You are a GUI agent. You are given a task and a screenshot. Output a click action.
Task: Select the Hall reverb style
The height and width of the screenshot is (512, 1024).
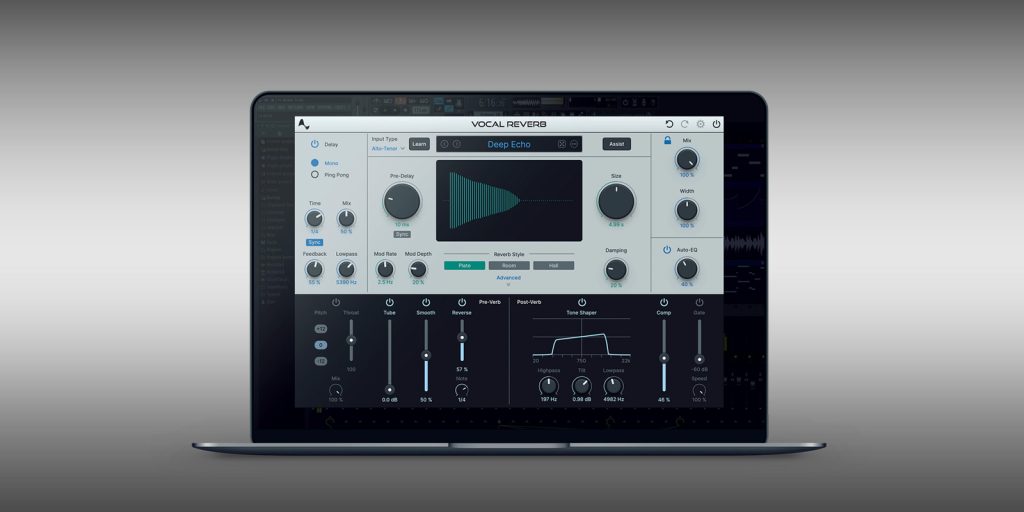click(x=553, y=266)
